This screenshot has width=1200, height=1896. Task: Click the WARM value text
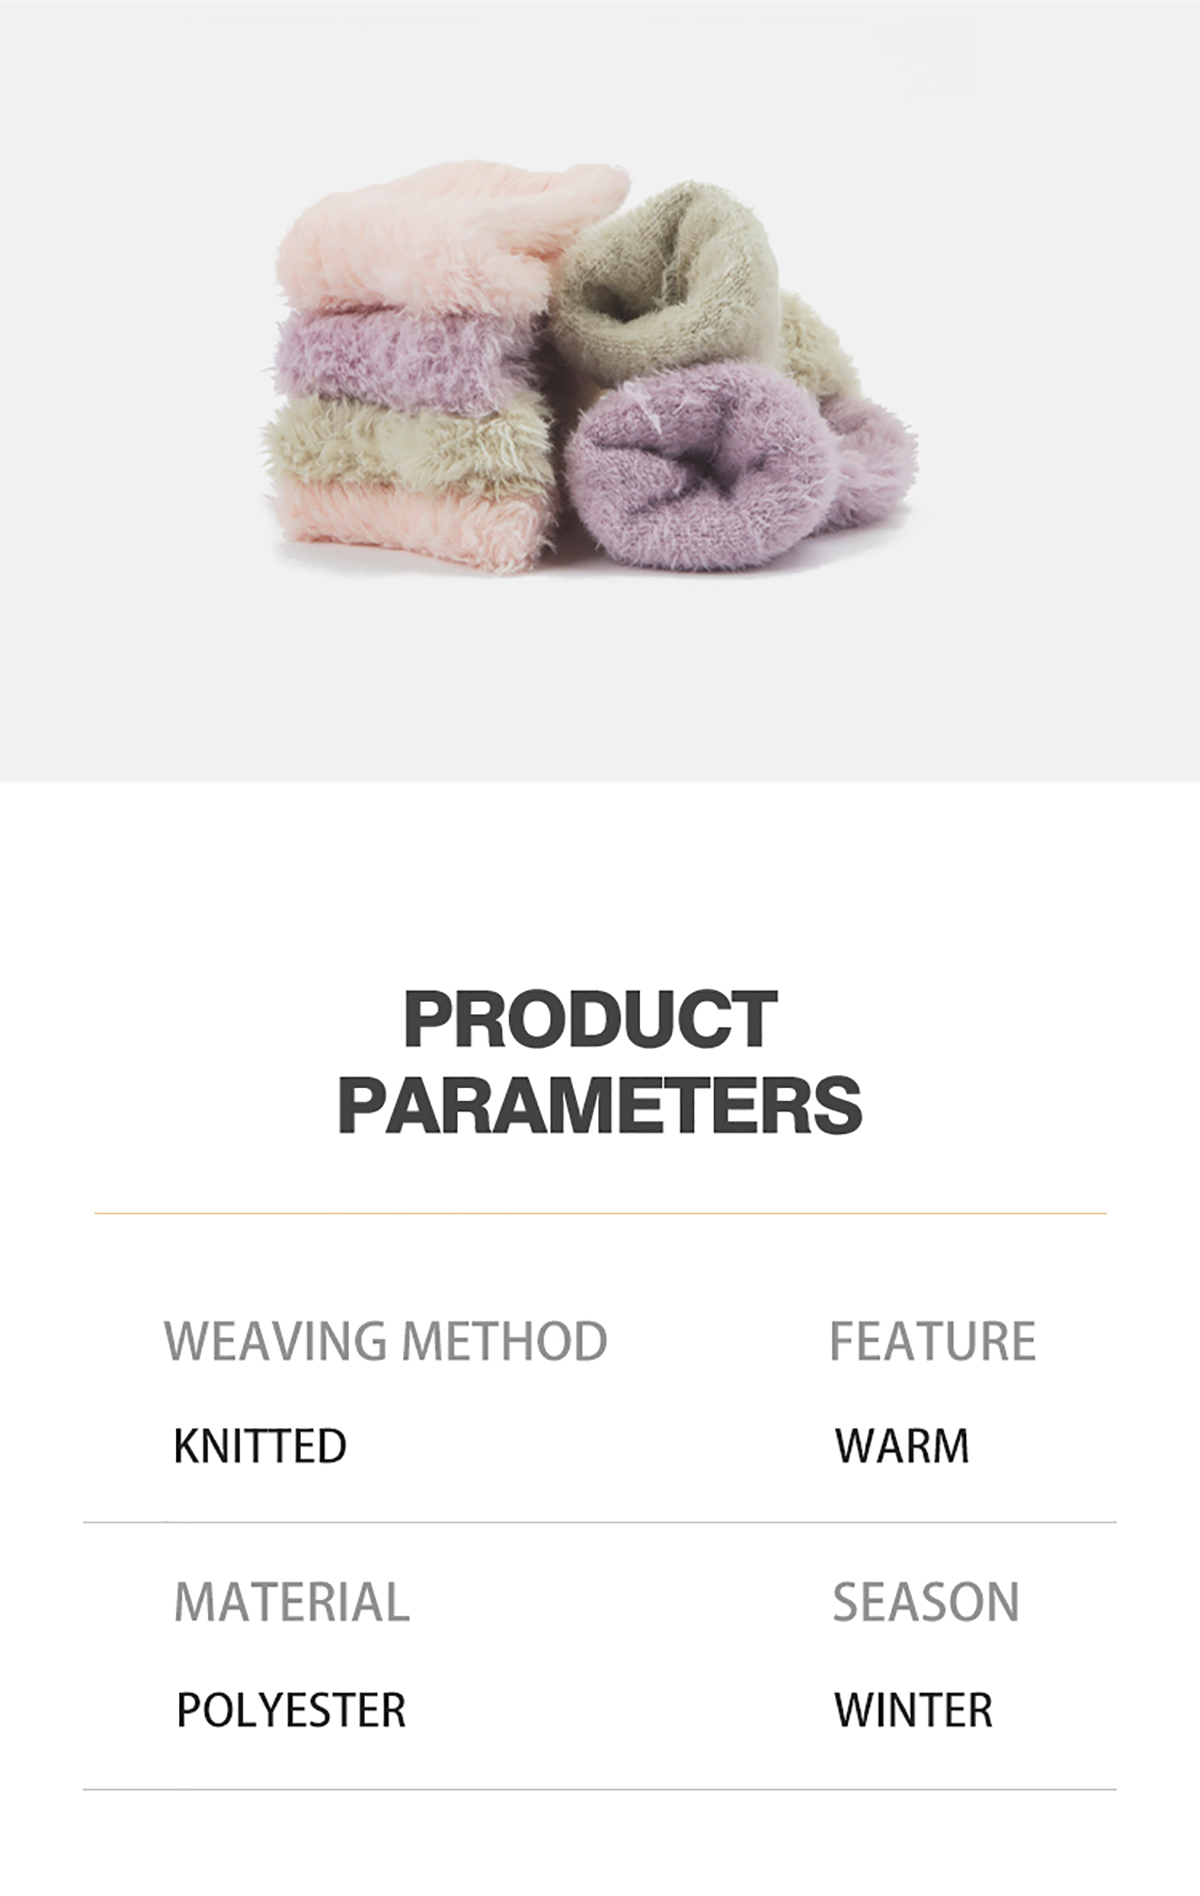(902, 1446)
